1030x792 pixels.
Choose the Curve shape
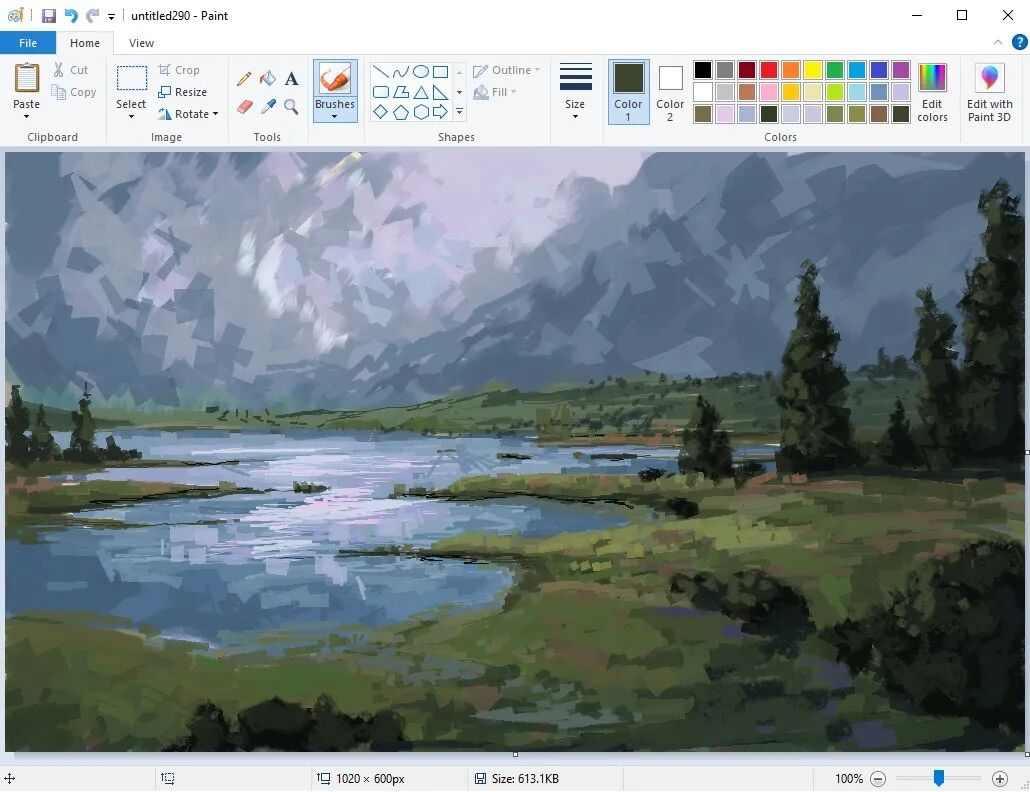401,72
